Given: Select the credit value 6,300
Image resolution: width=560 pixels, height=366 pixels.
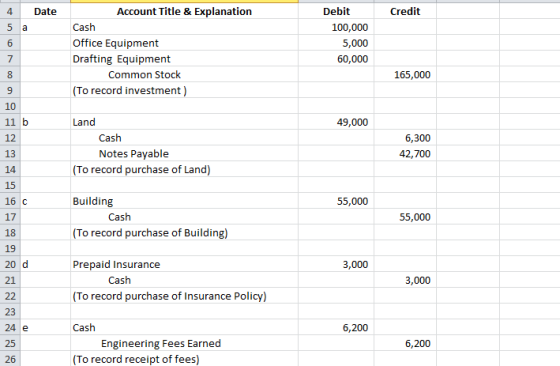Looking at the screenshot, I should click(405, 138).
